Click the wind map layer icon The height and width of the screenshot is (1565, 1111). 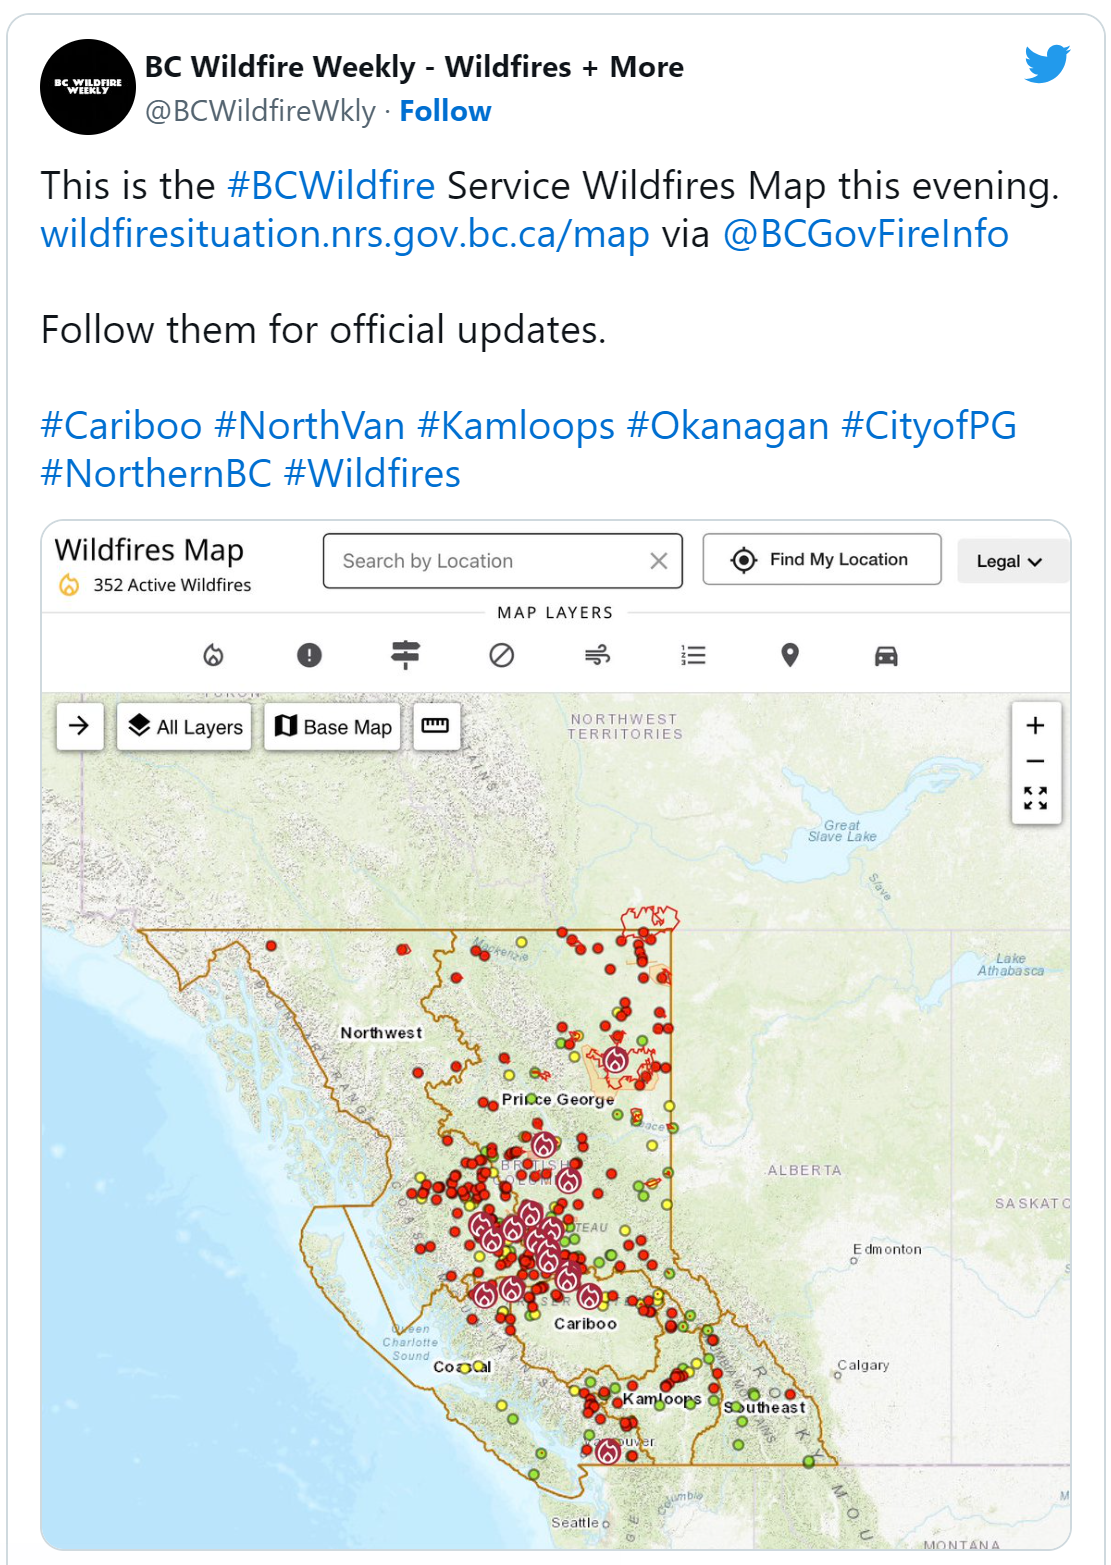597,655
